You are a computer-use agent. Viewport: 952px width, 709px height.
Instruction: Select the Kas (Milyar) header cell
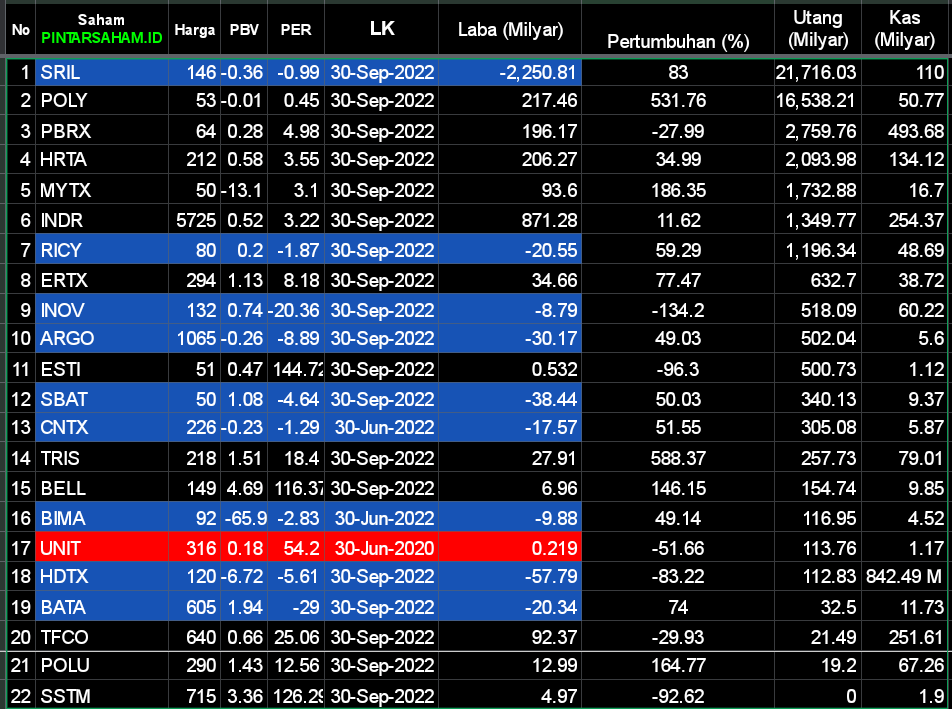905,29
